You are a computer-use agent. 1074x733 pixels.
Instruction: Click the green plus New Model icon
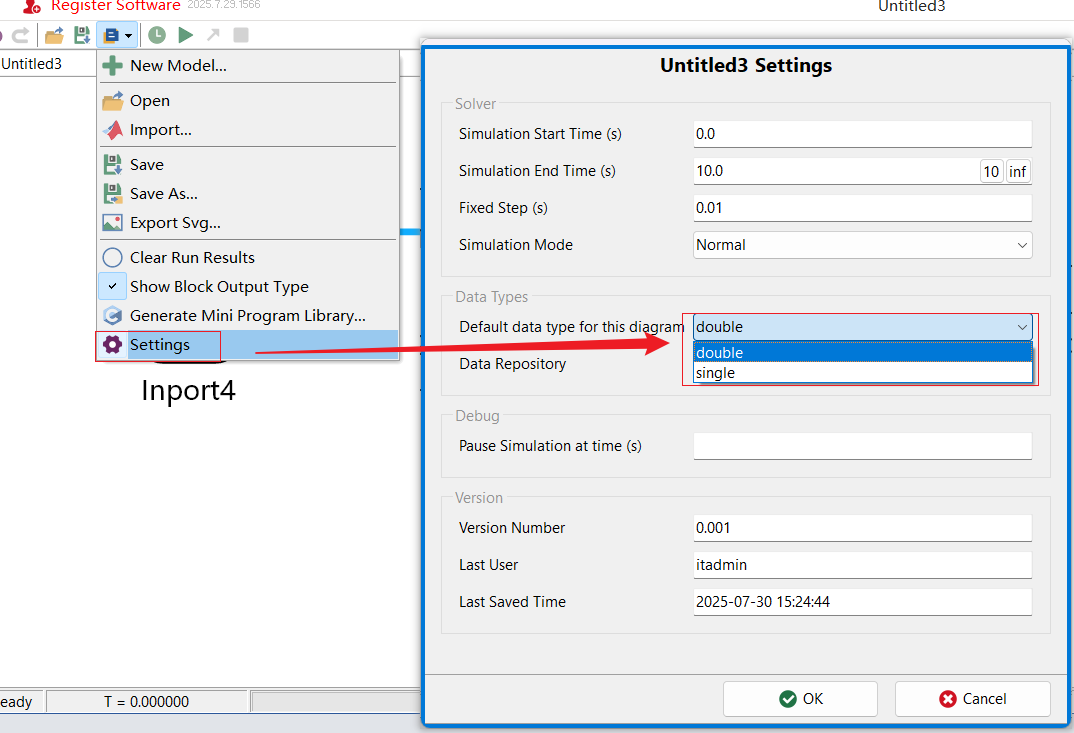pos(112,66)
